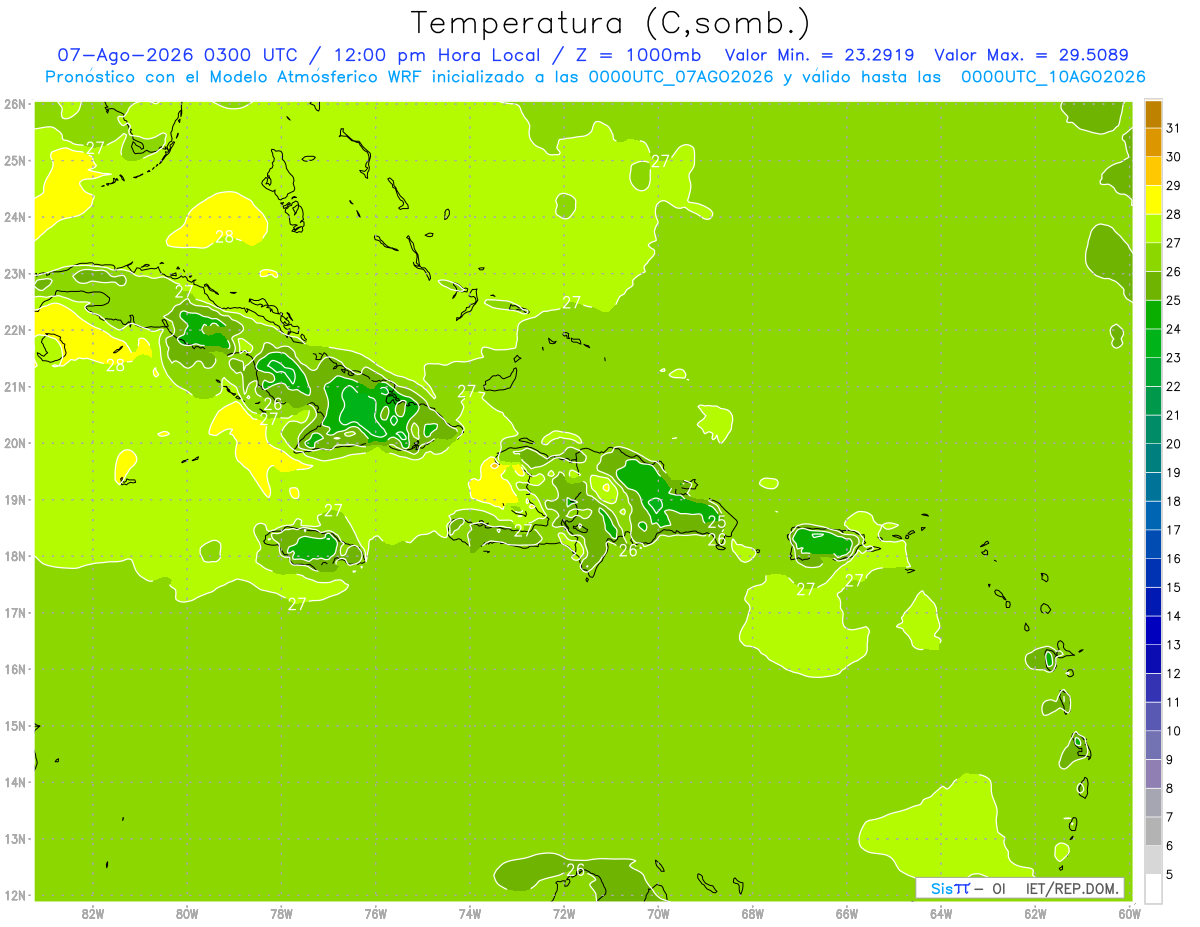Click the '64W' longitude axis label
Viewport: 1200px width, 927px height.
[941, 913]
